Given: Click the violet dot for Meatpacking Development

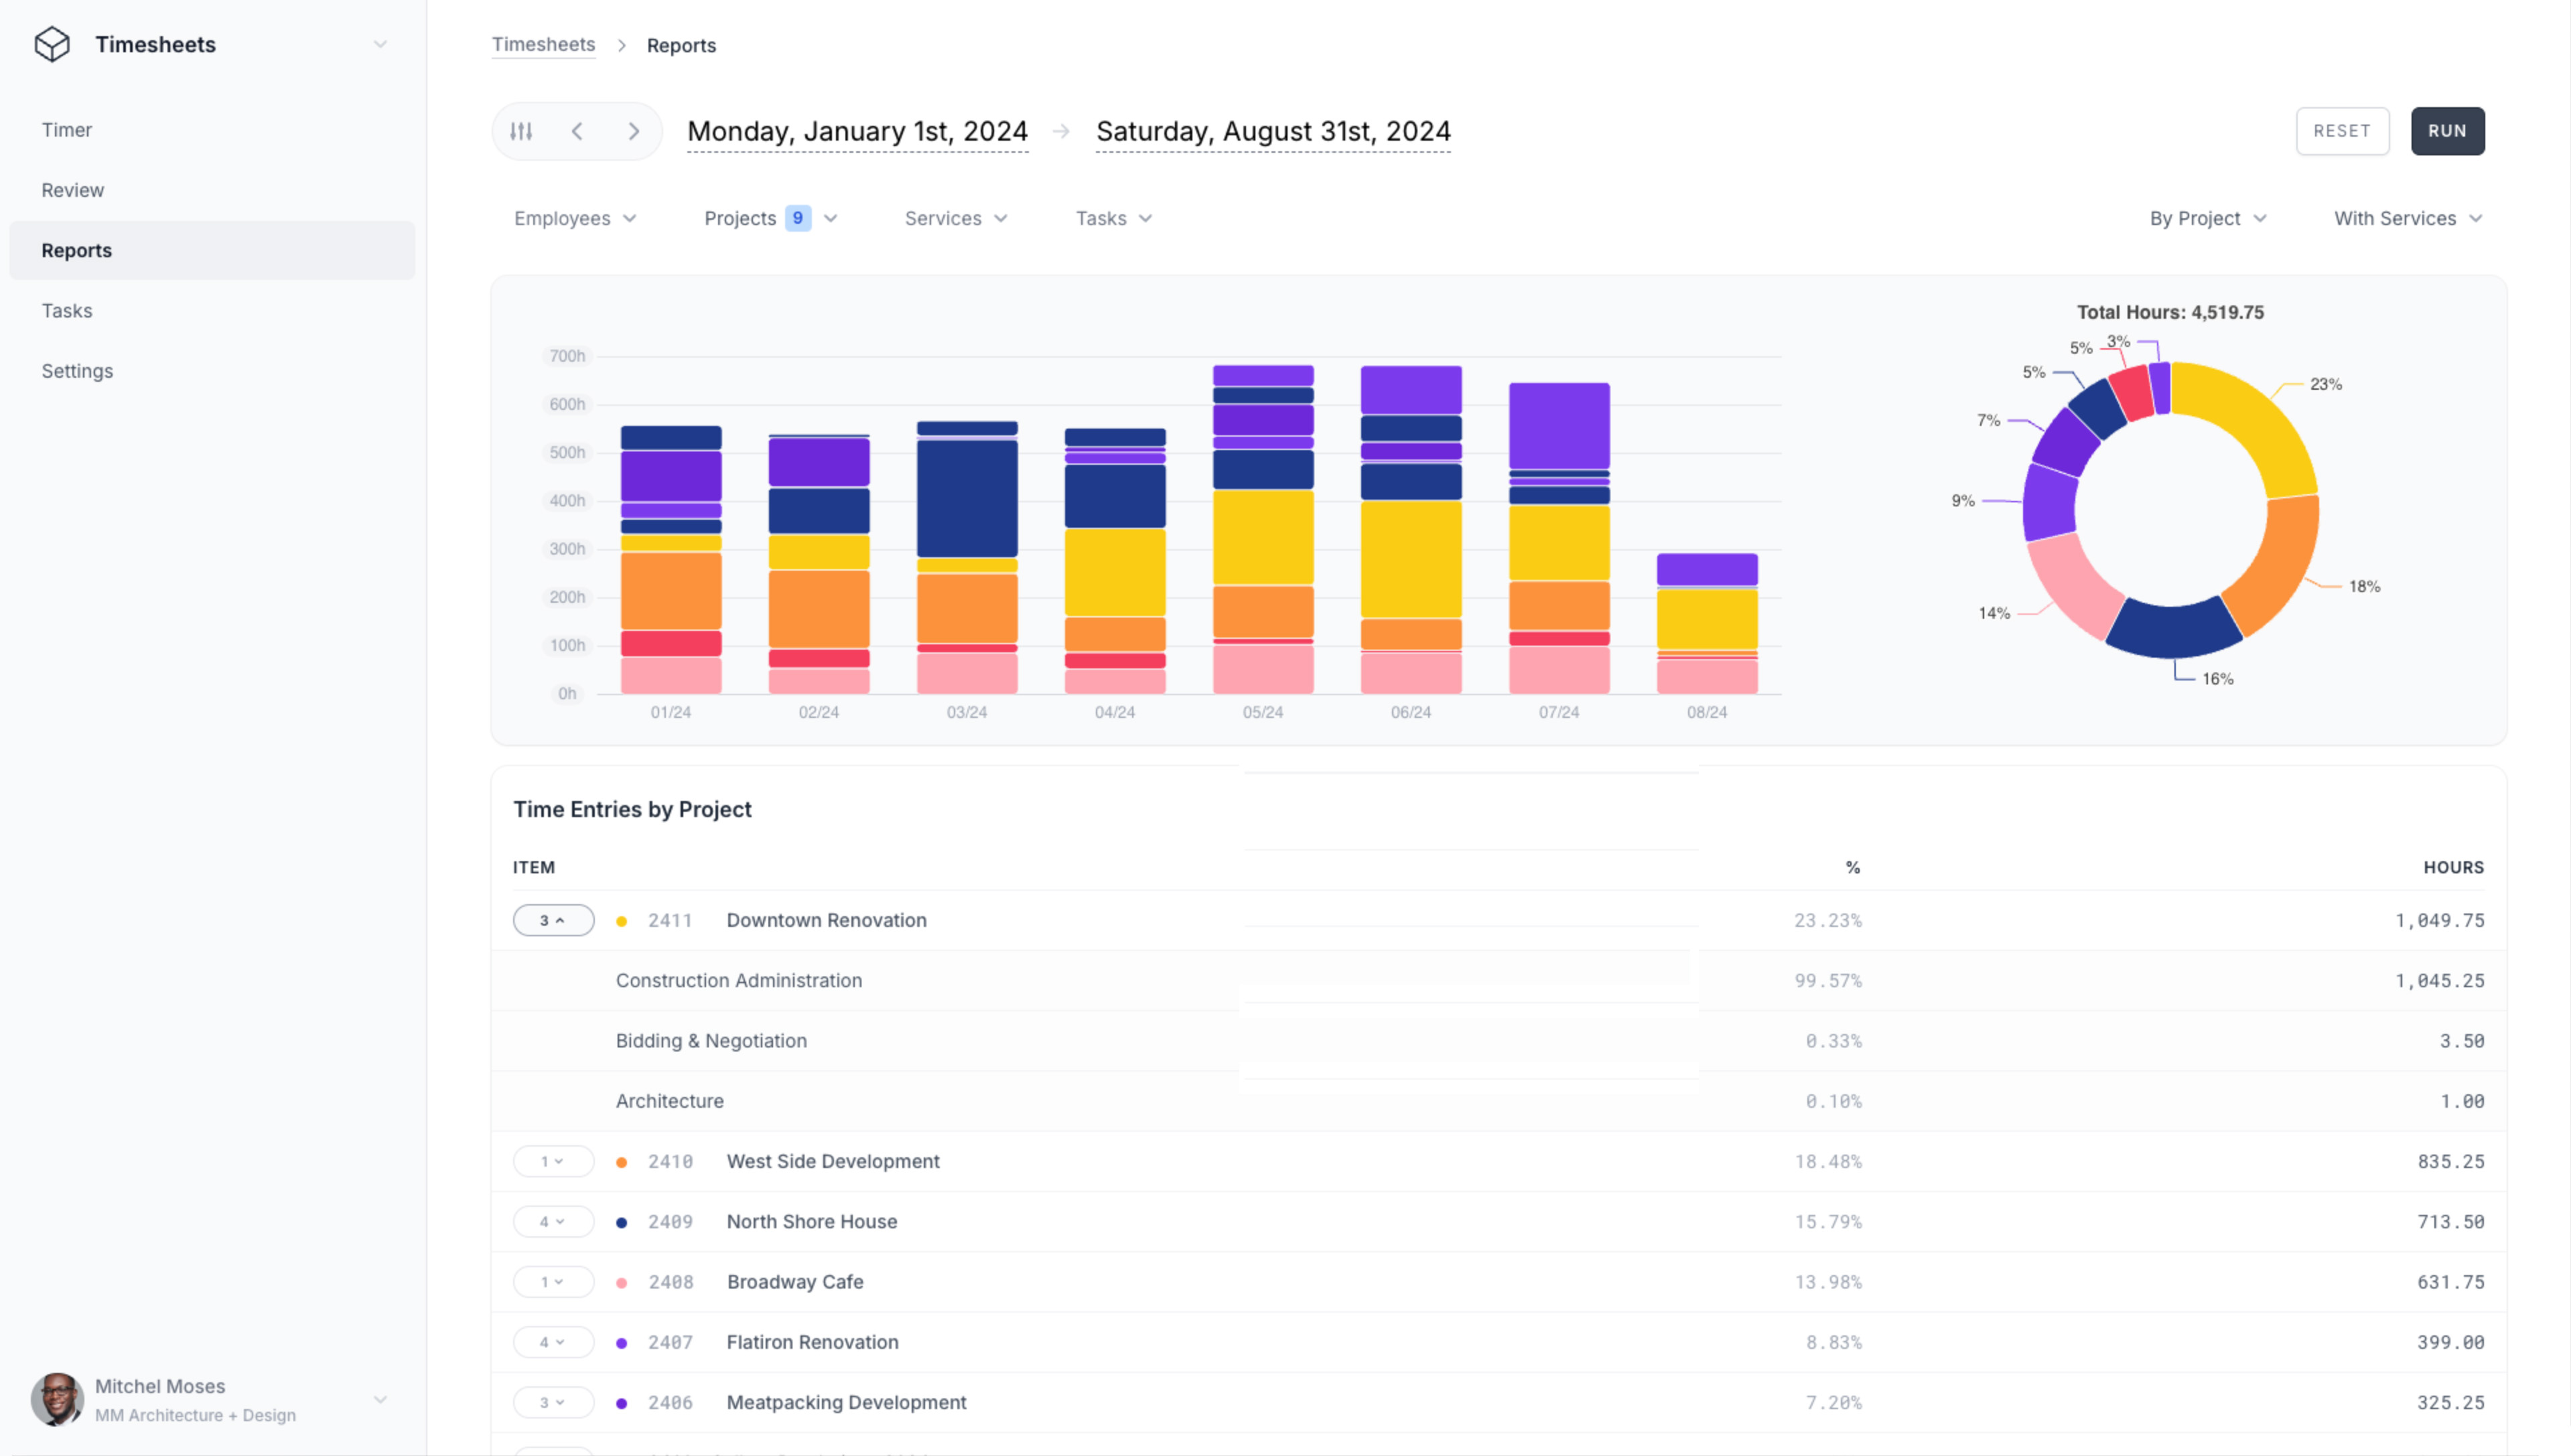Looking at the screenshot, I should tap(621, 1403).
